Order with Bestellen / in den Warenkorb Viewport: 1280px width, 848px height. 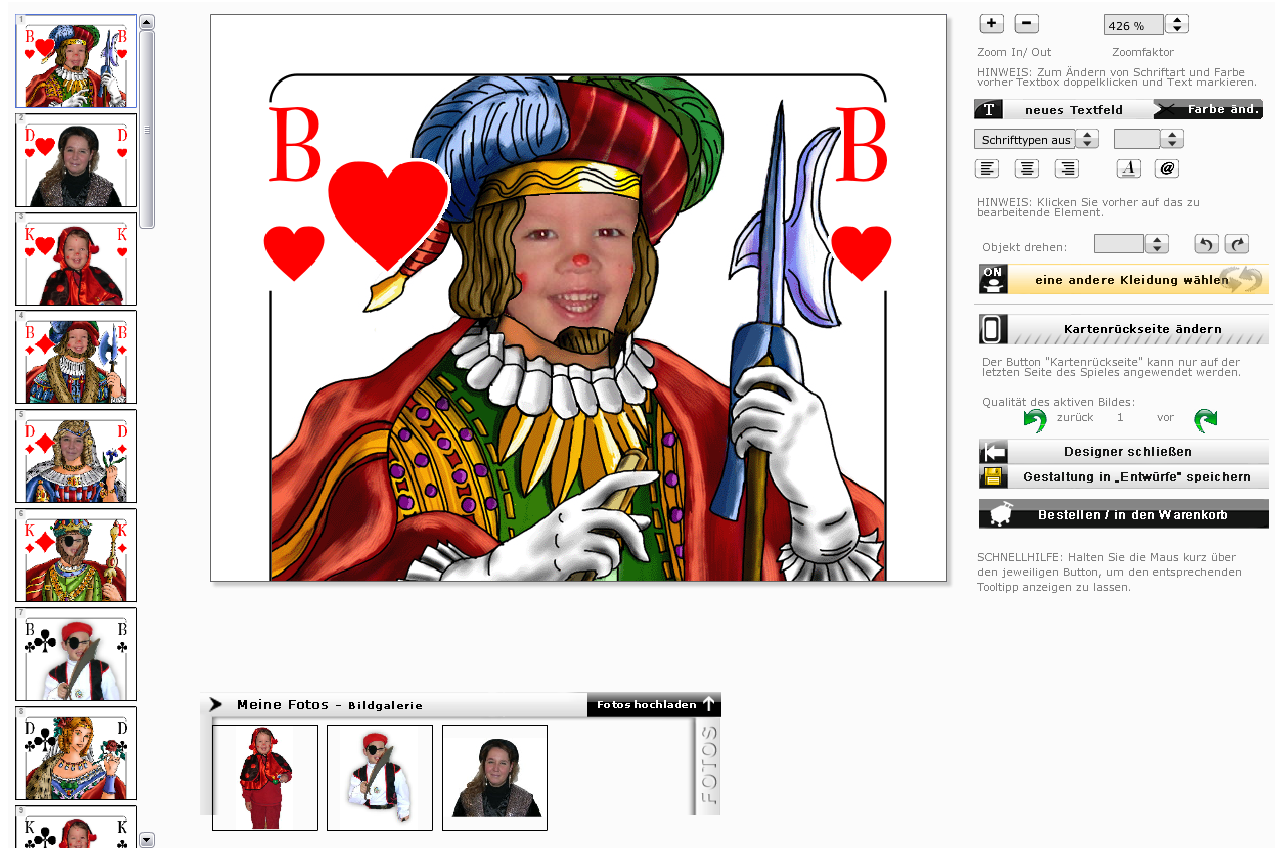click(x=1124, y=514)
